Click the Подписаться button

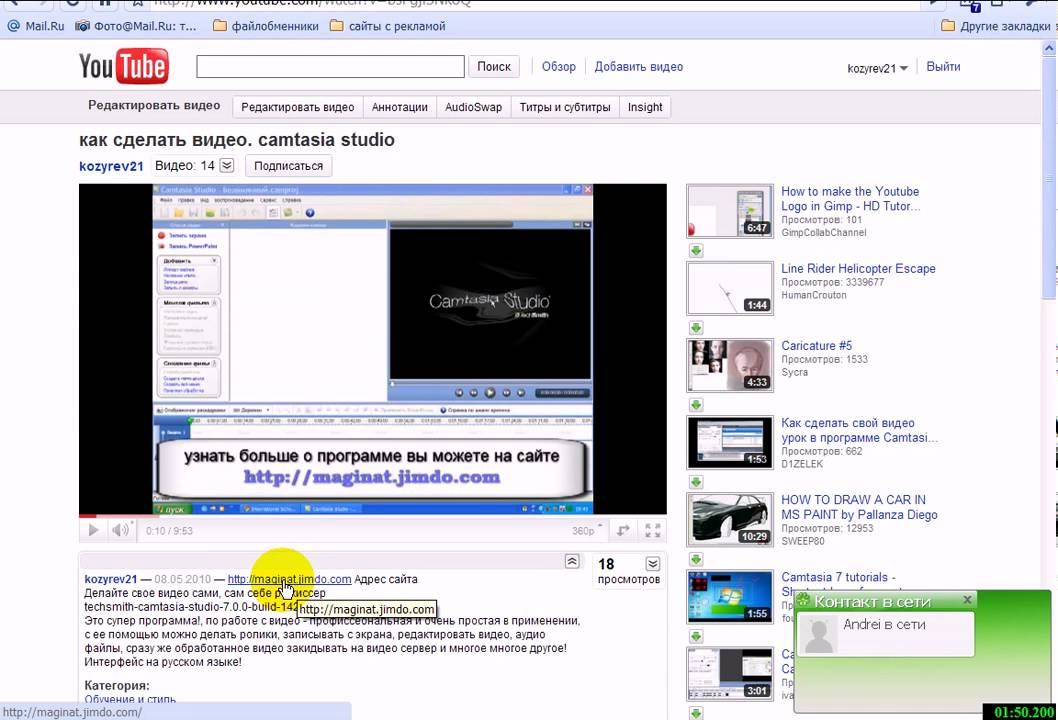tap(288, 166)
